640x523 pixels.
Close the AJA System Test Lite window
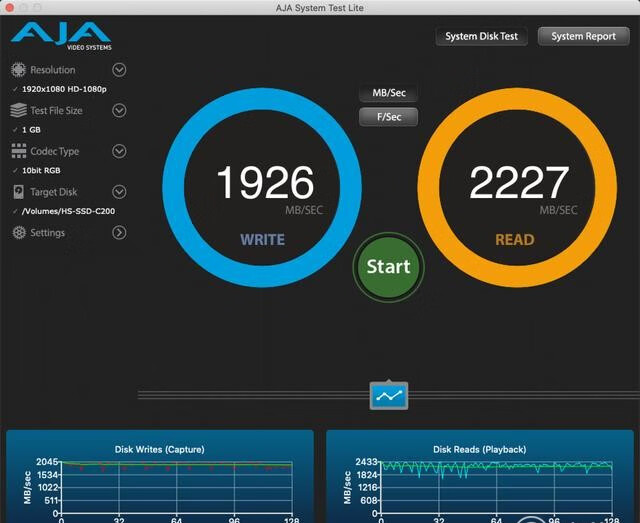click(9, 7)
